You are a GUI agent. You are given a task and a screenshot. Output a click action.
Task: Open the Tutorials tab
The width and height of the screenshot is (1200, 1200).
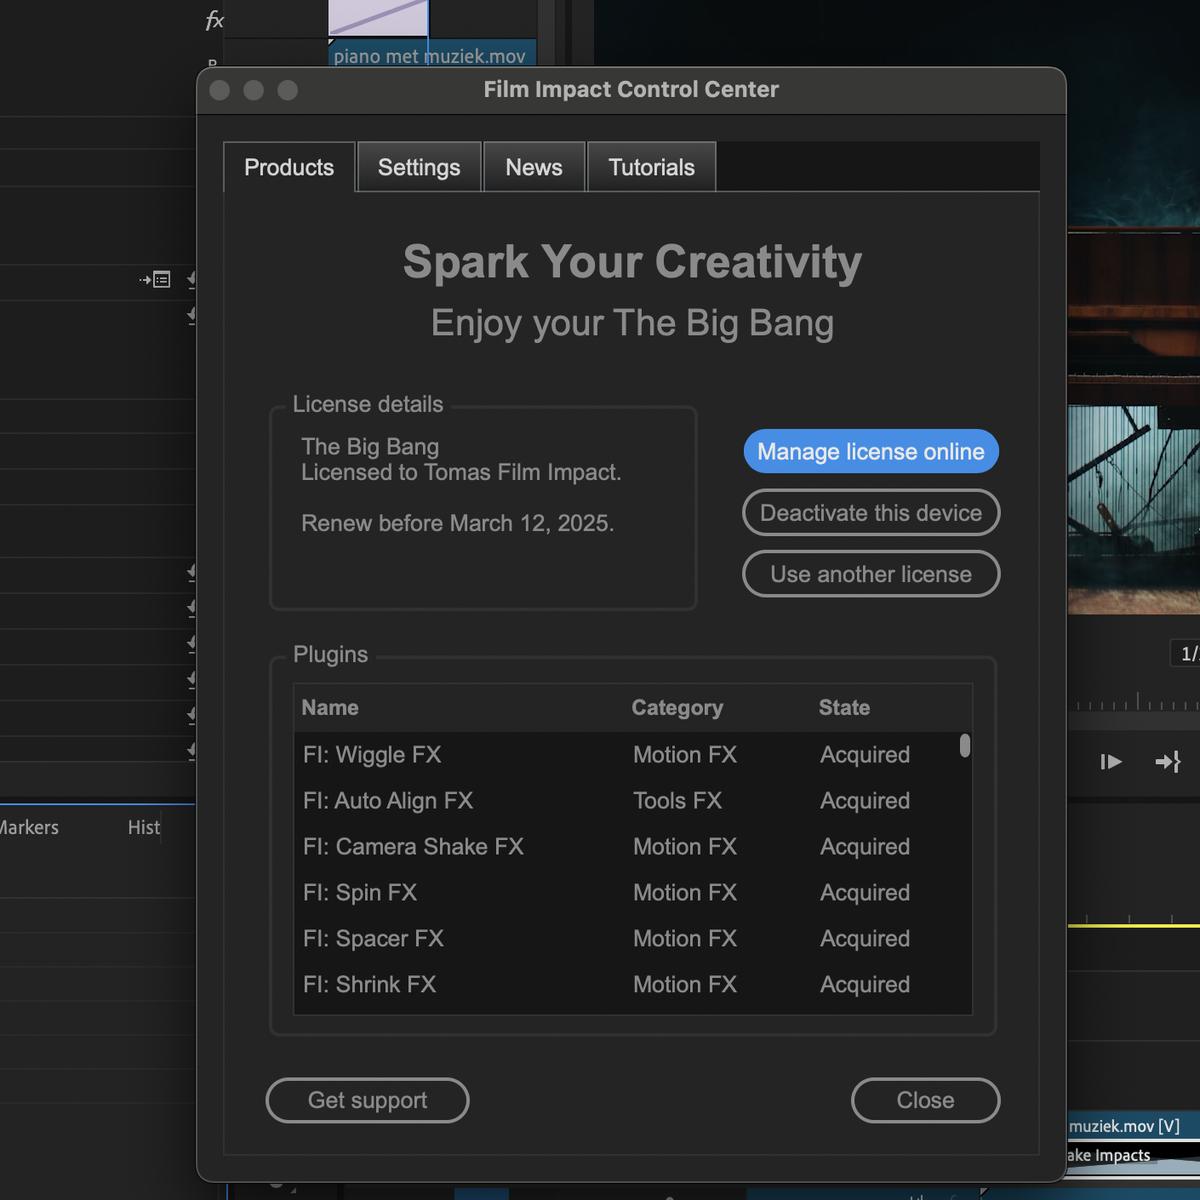pos(651,167)
